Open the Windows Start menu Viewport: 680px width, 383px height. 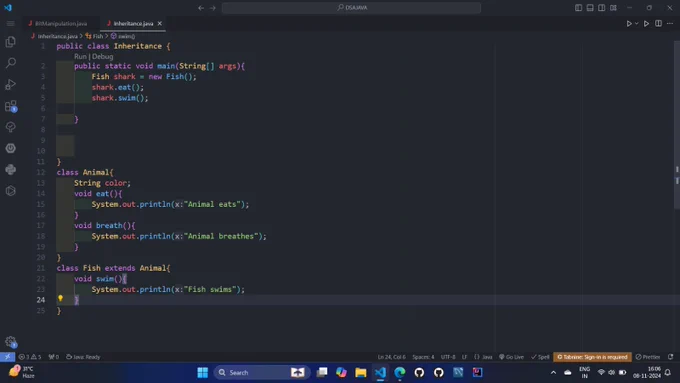(x=203, y=372)
